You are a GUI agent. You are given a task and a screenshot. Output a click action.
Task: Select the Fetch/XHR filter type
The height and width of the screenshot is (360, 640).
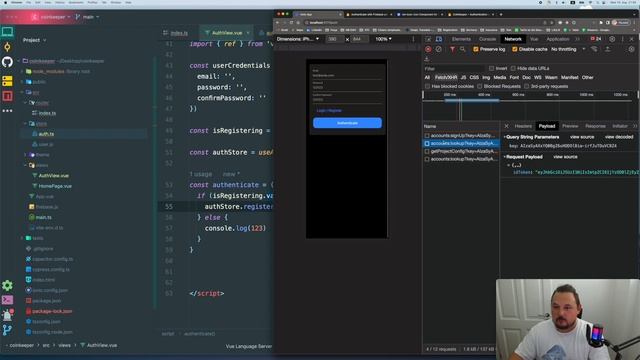click(446, 78)
